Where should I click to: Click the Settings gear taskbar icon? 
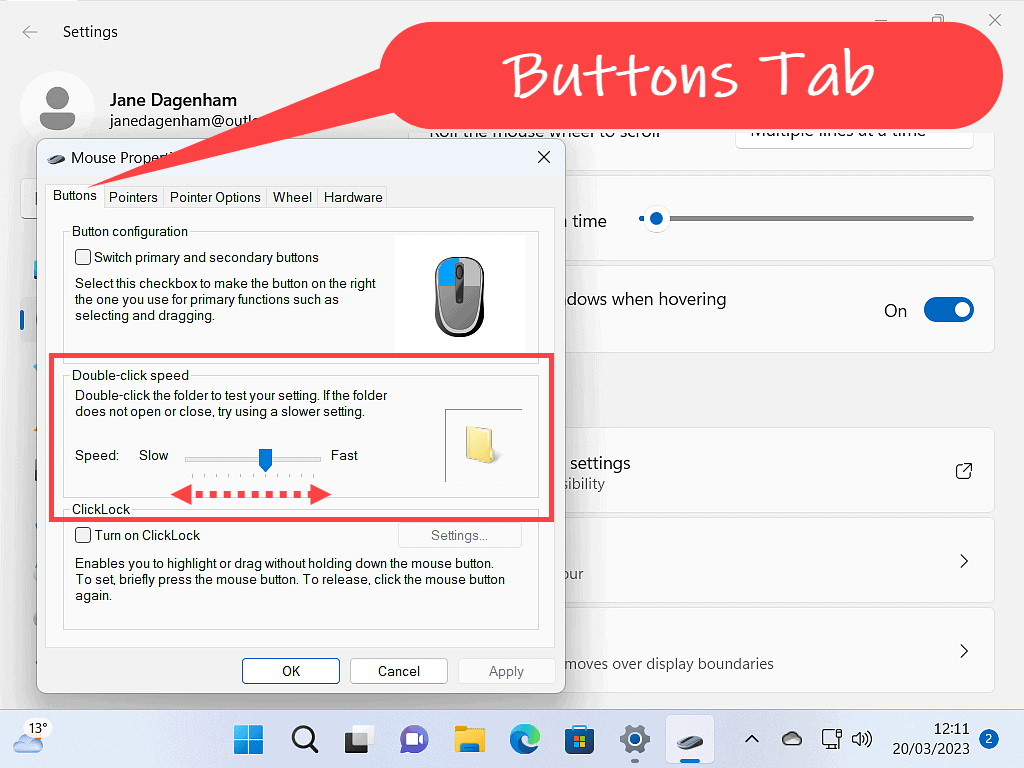[x=634, y=740]
